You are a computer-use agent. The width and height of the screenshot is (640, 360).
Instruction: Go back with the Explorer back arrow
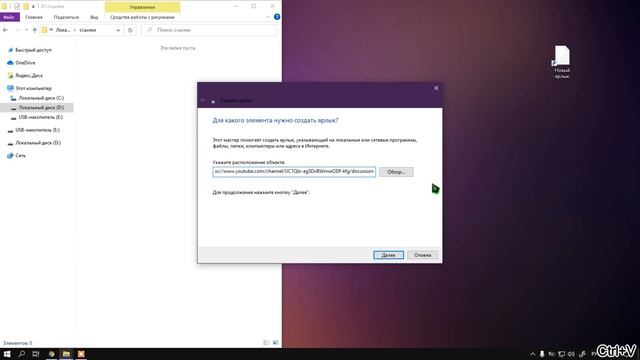tap(5, 30)
